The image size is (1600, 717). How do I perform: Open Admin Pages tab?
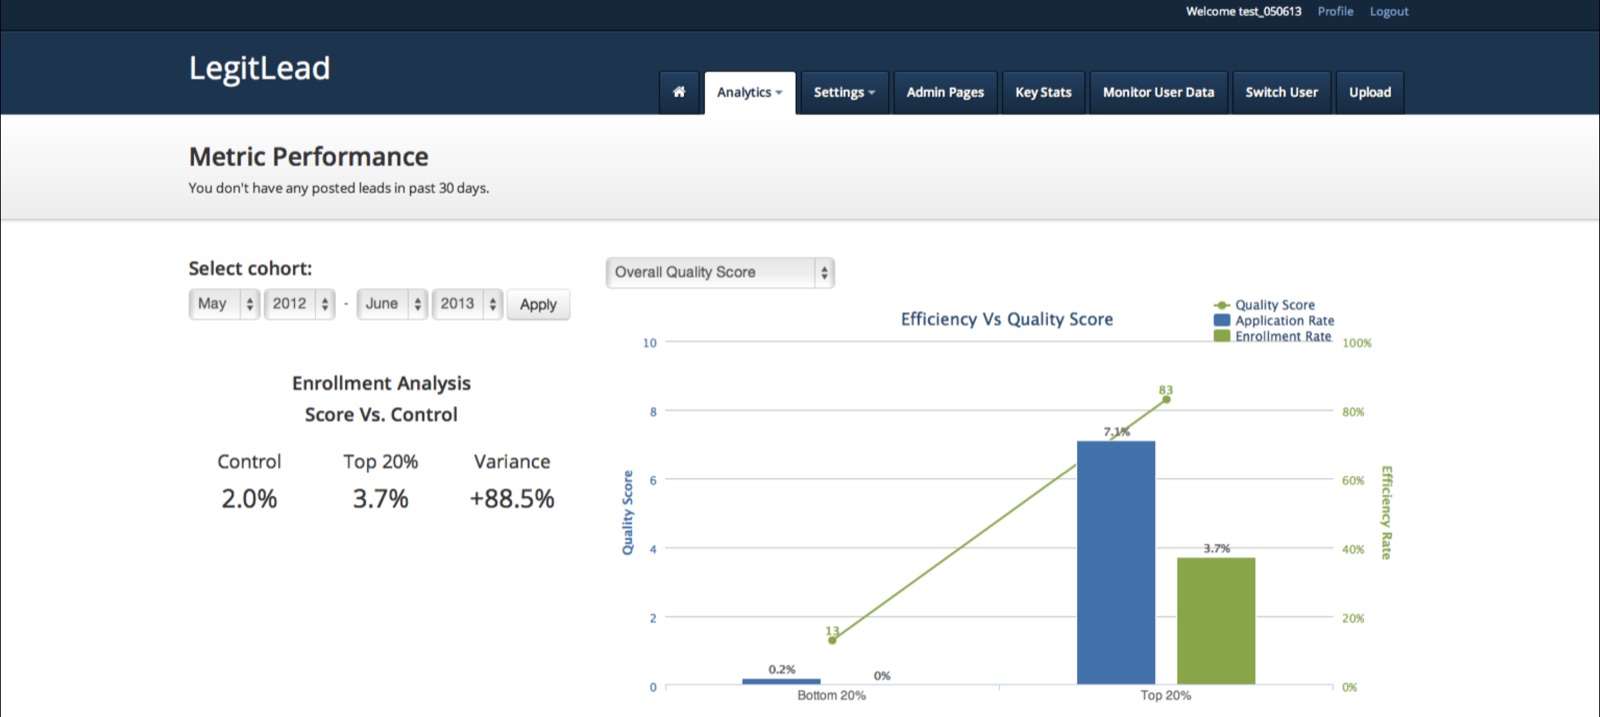(x=945, y=92)
